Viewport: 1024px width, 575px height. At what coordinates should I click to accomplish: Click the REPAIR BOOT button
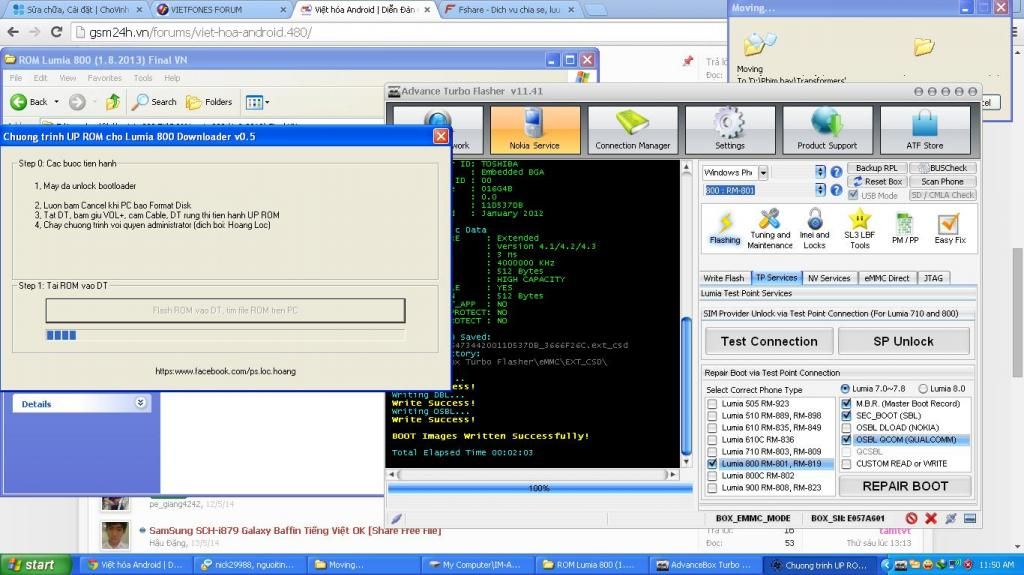[904, 486]
